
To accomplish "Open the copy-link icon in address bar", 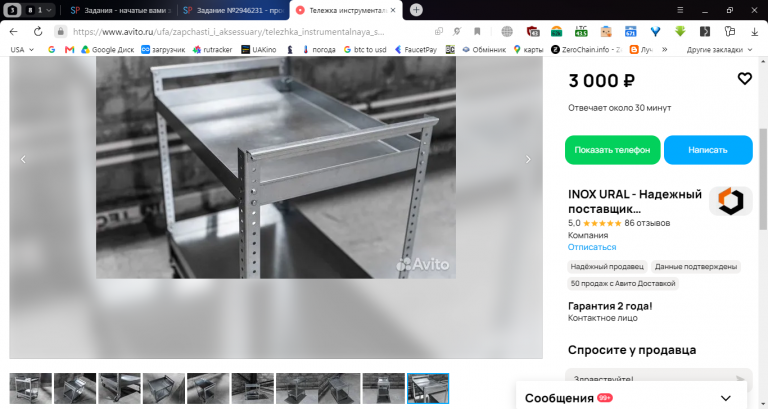I will pyautogui.click(x=439, y=32).
